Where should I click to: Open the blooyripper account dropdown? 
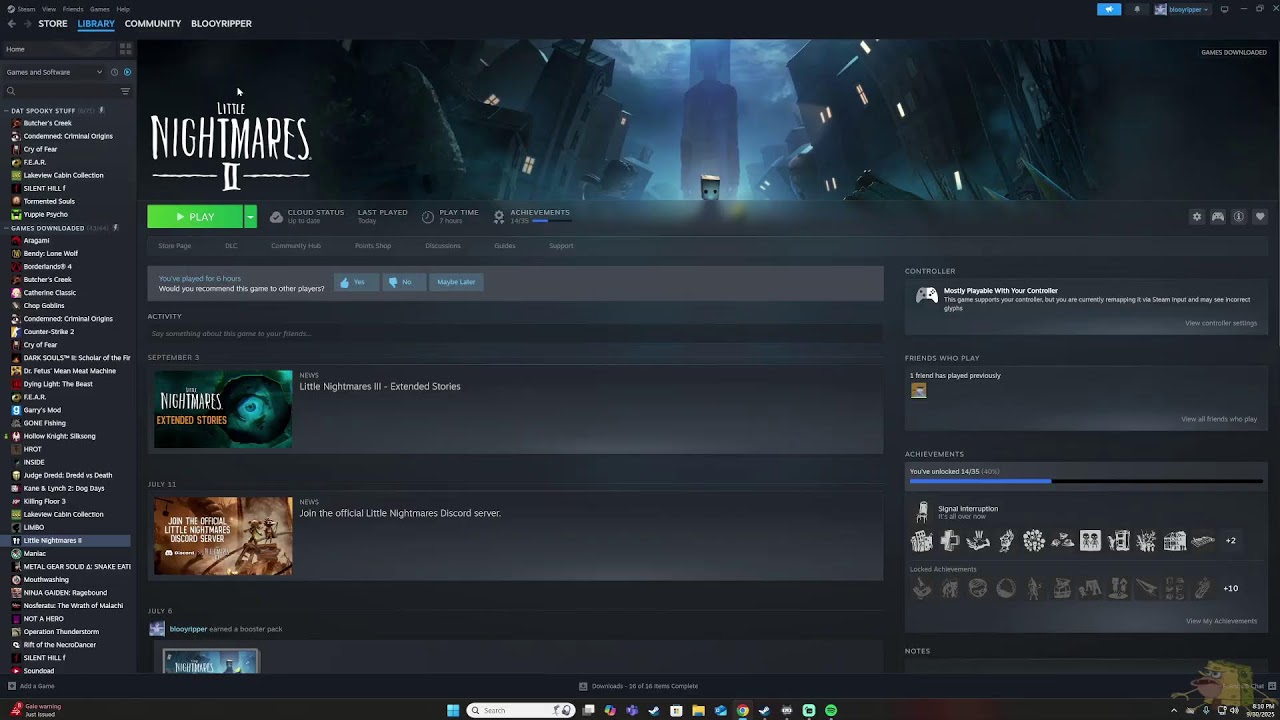click(x=1182, y=9)
